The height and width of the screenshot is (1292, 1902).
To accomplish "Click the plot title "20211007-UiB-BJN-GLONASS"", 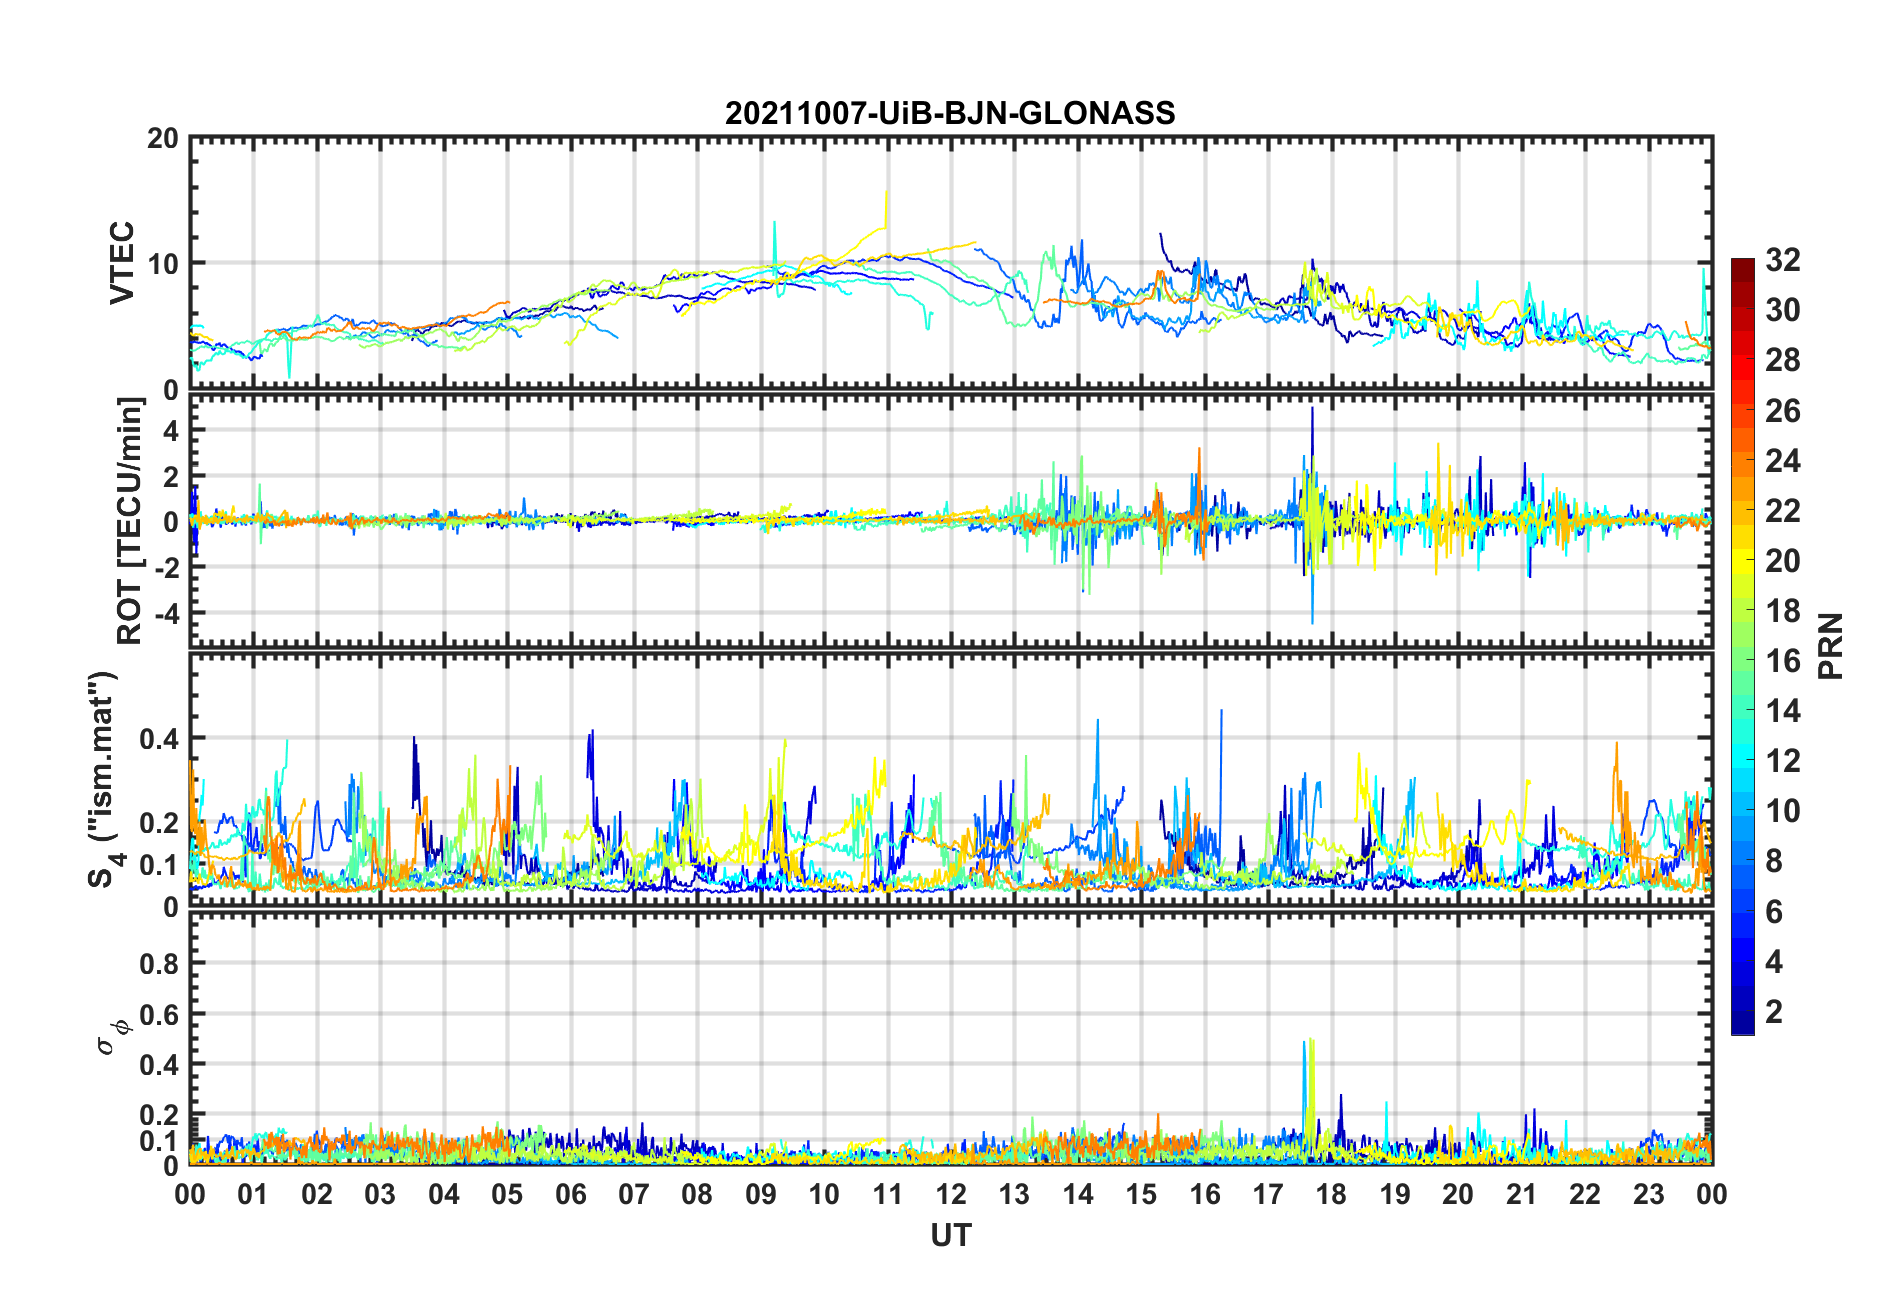I will click(x=950, y=113).
